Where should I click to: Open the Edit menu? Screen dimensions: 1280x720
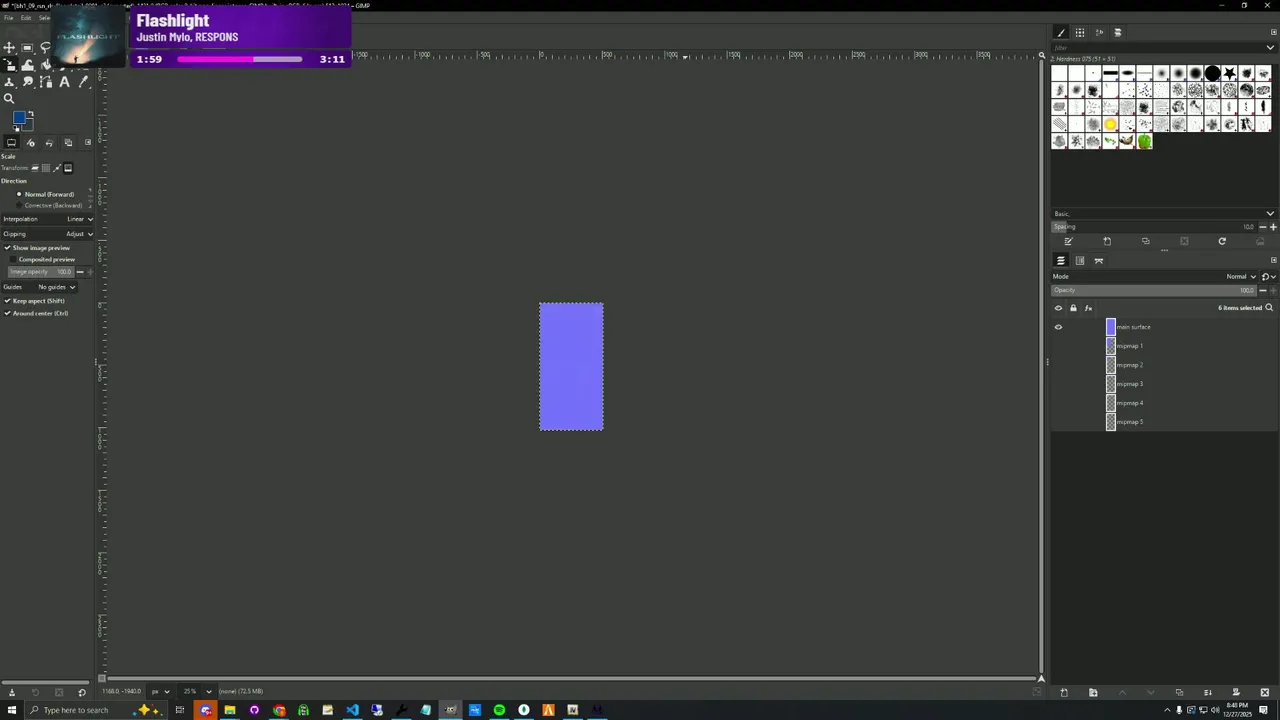click(x=26, y=18)
